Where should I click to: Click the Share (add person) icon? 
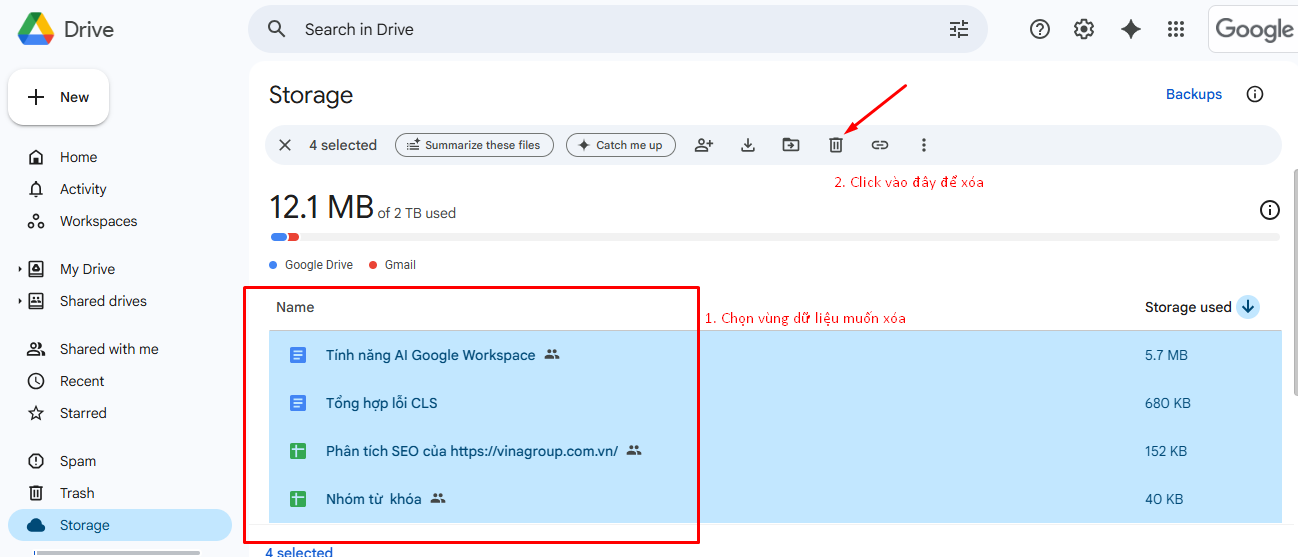[704, 145]
